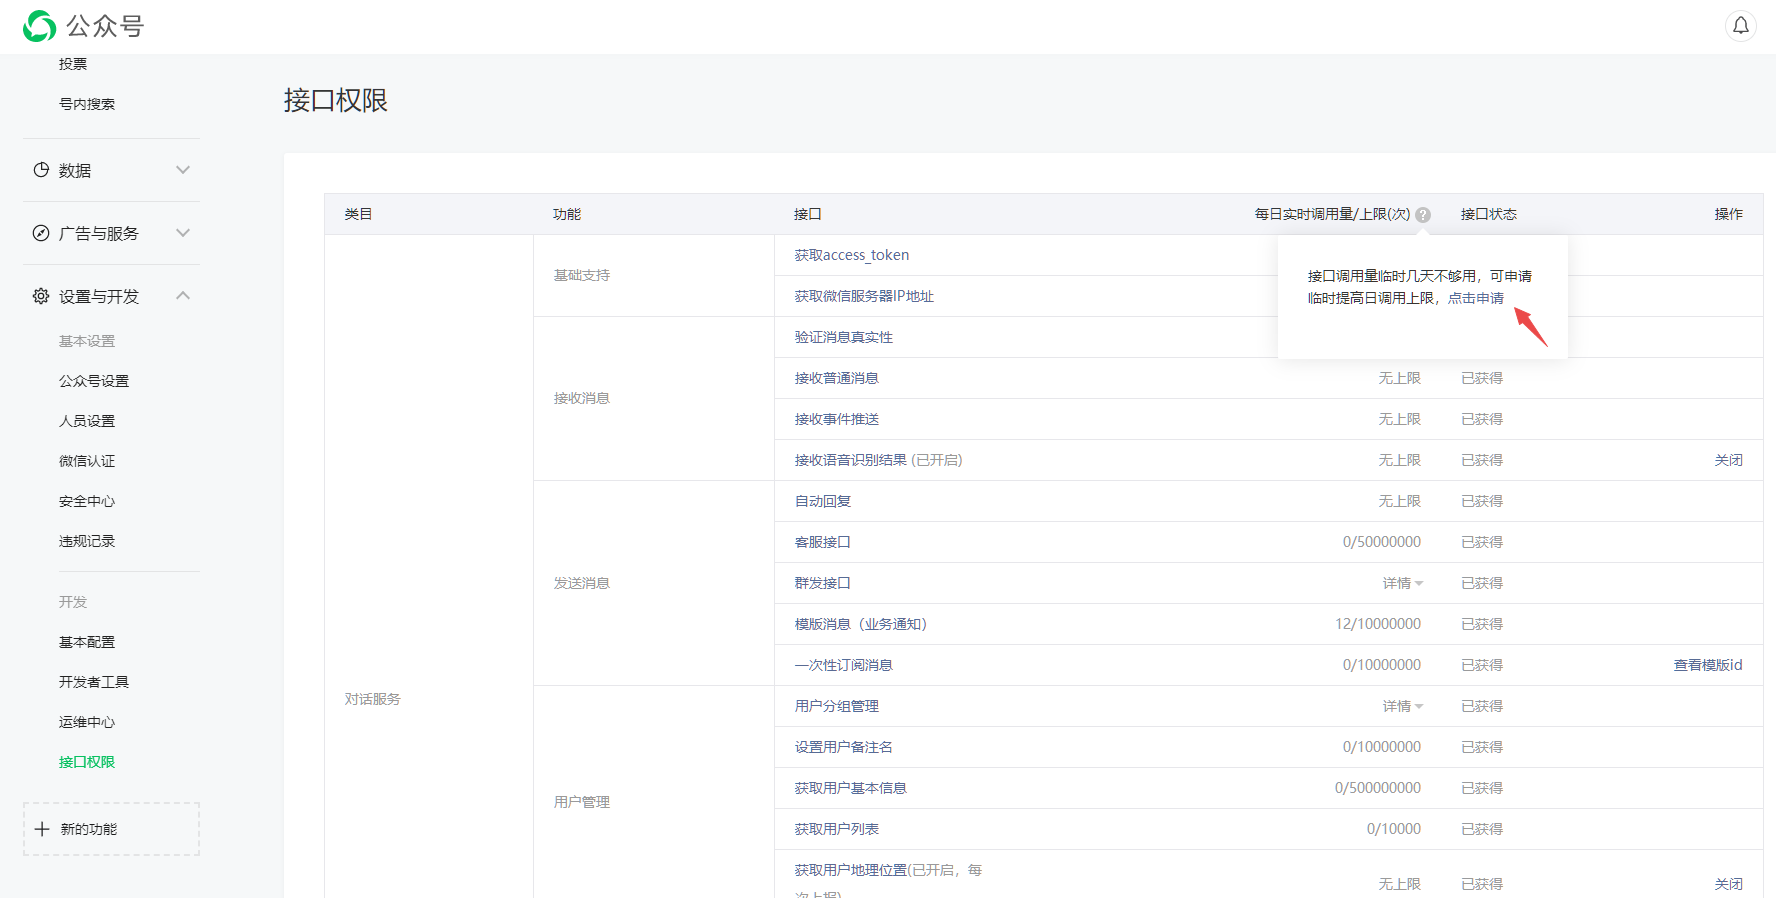The image size is (1776, 898).
Task: Open 详情 dropdown for 用户分组管理
Action: pyautogui.click(x=1403, y=706)
